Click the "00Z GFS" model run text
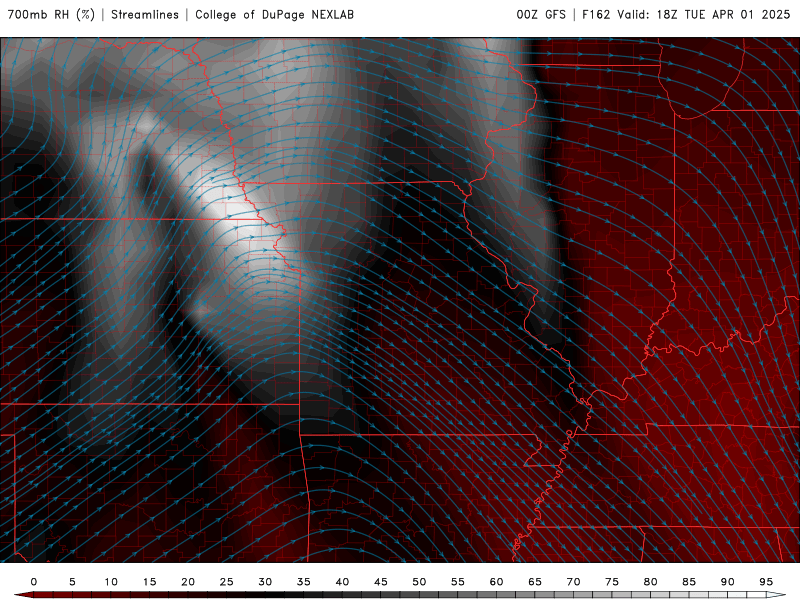 541,14
